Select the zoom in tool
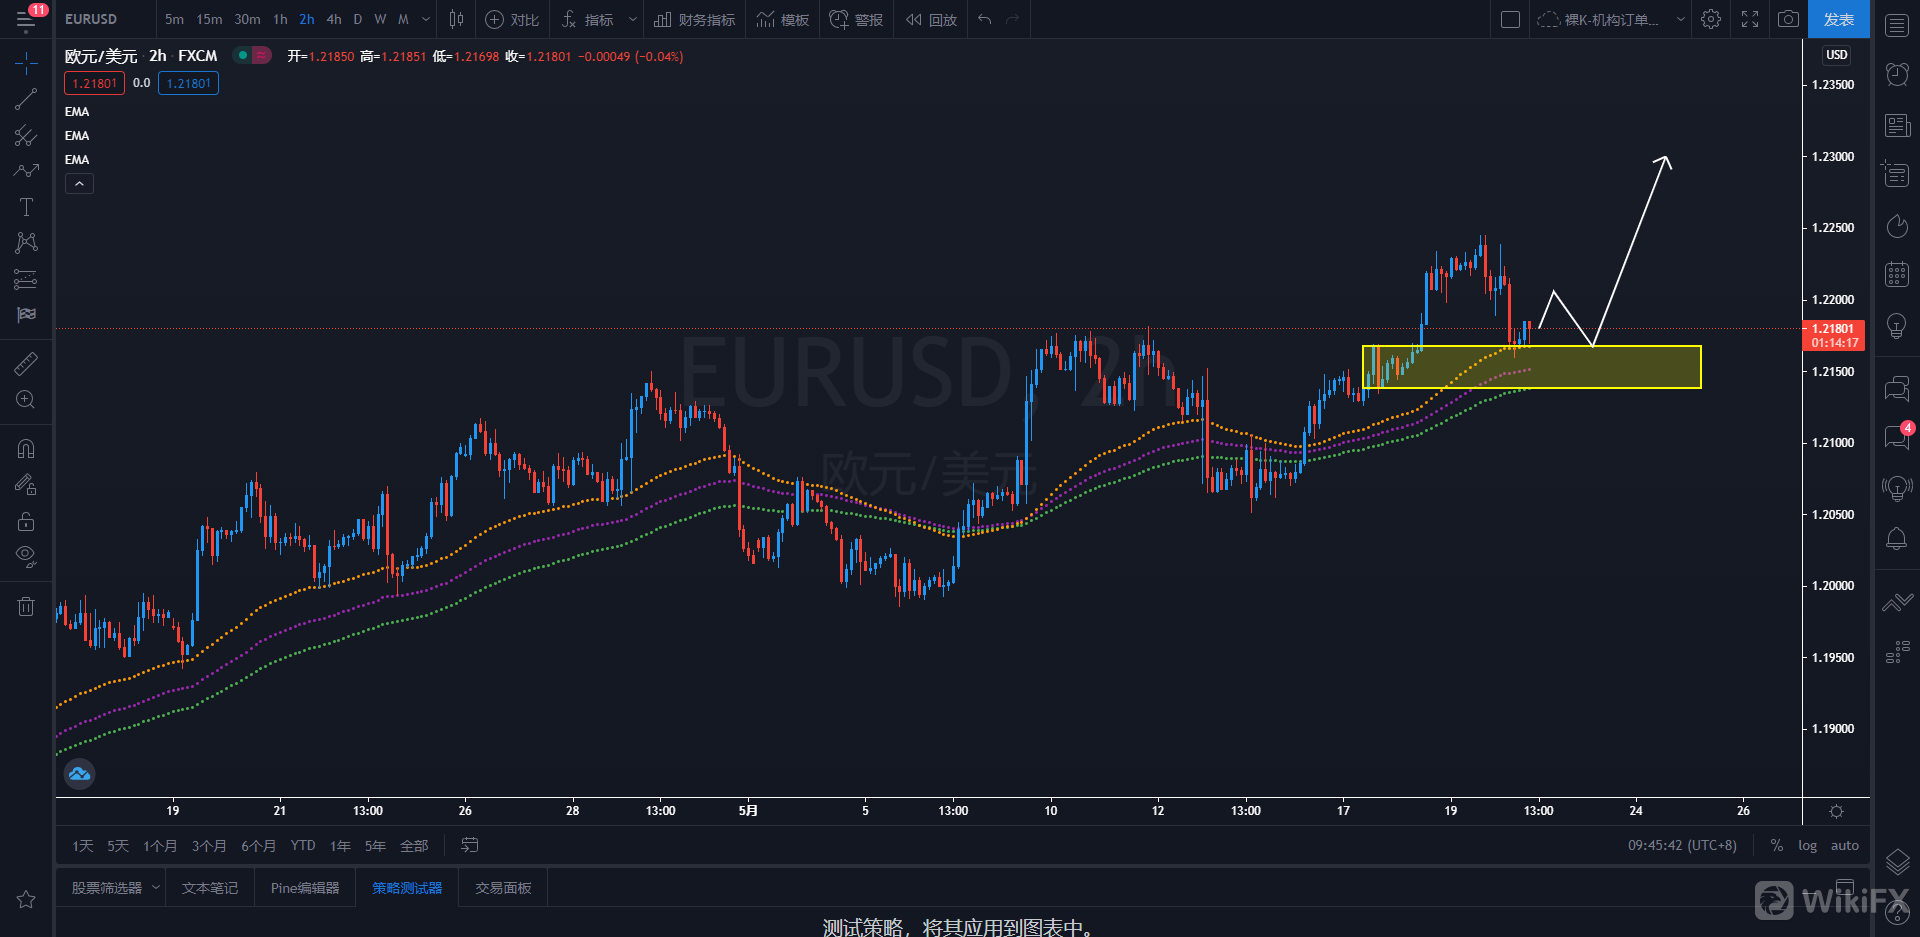 (26, 400)
